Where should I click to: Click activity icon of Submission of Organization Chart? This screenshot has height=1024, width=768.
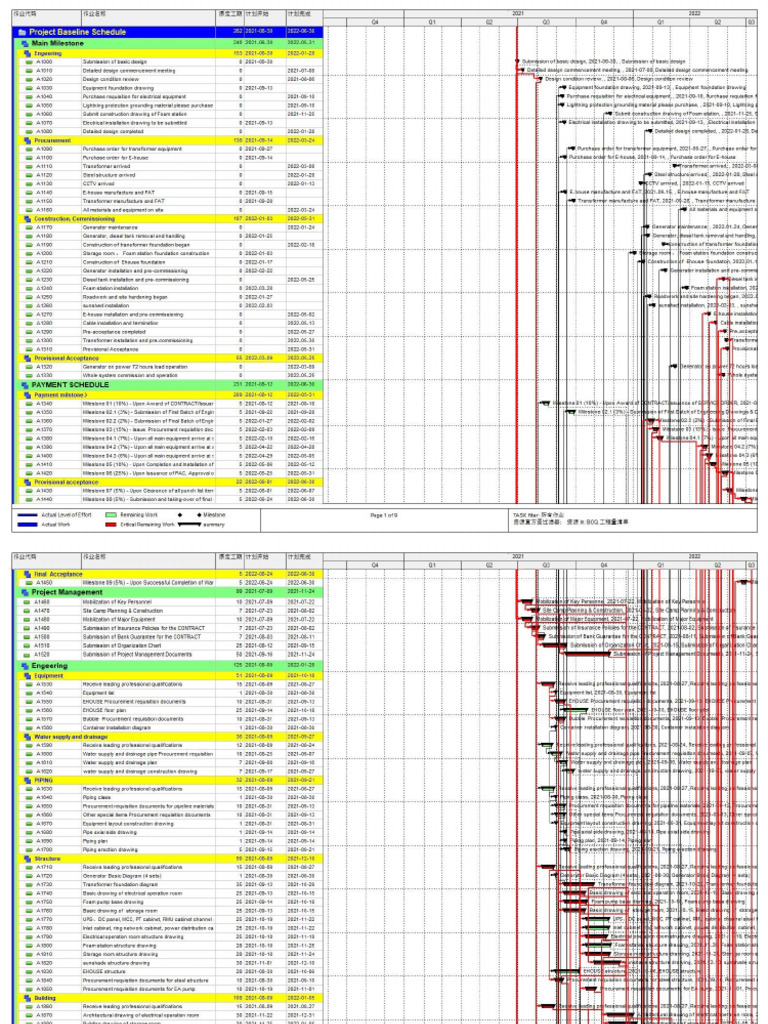[x=29, y=645]
